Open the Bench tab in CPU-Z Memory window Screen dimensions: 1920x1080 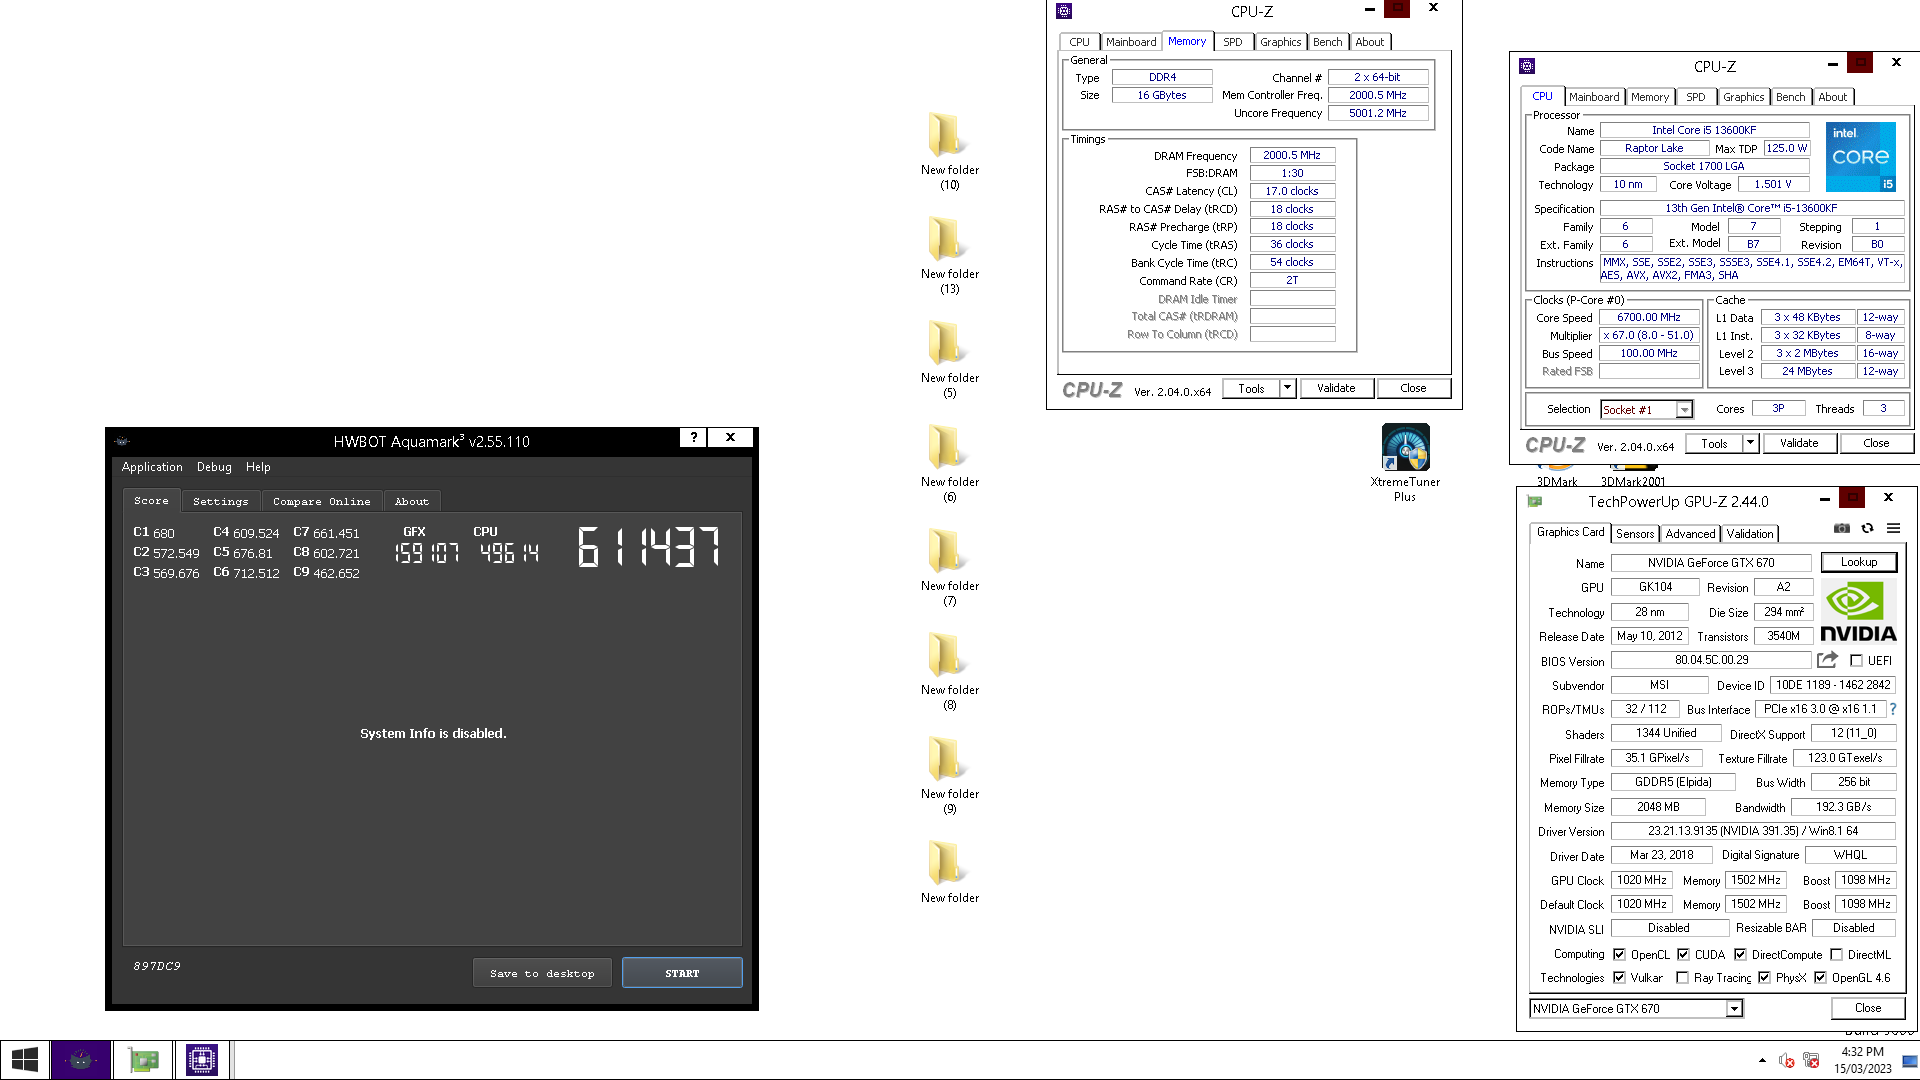[x=1327, y=42]
